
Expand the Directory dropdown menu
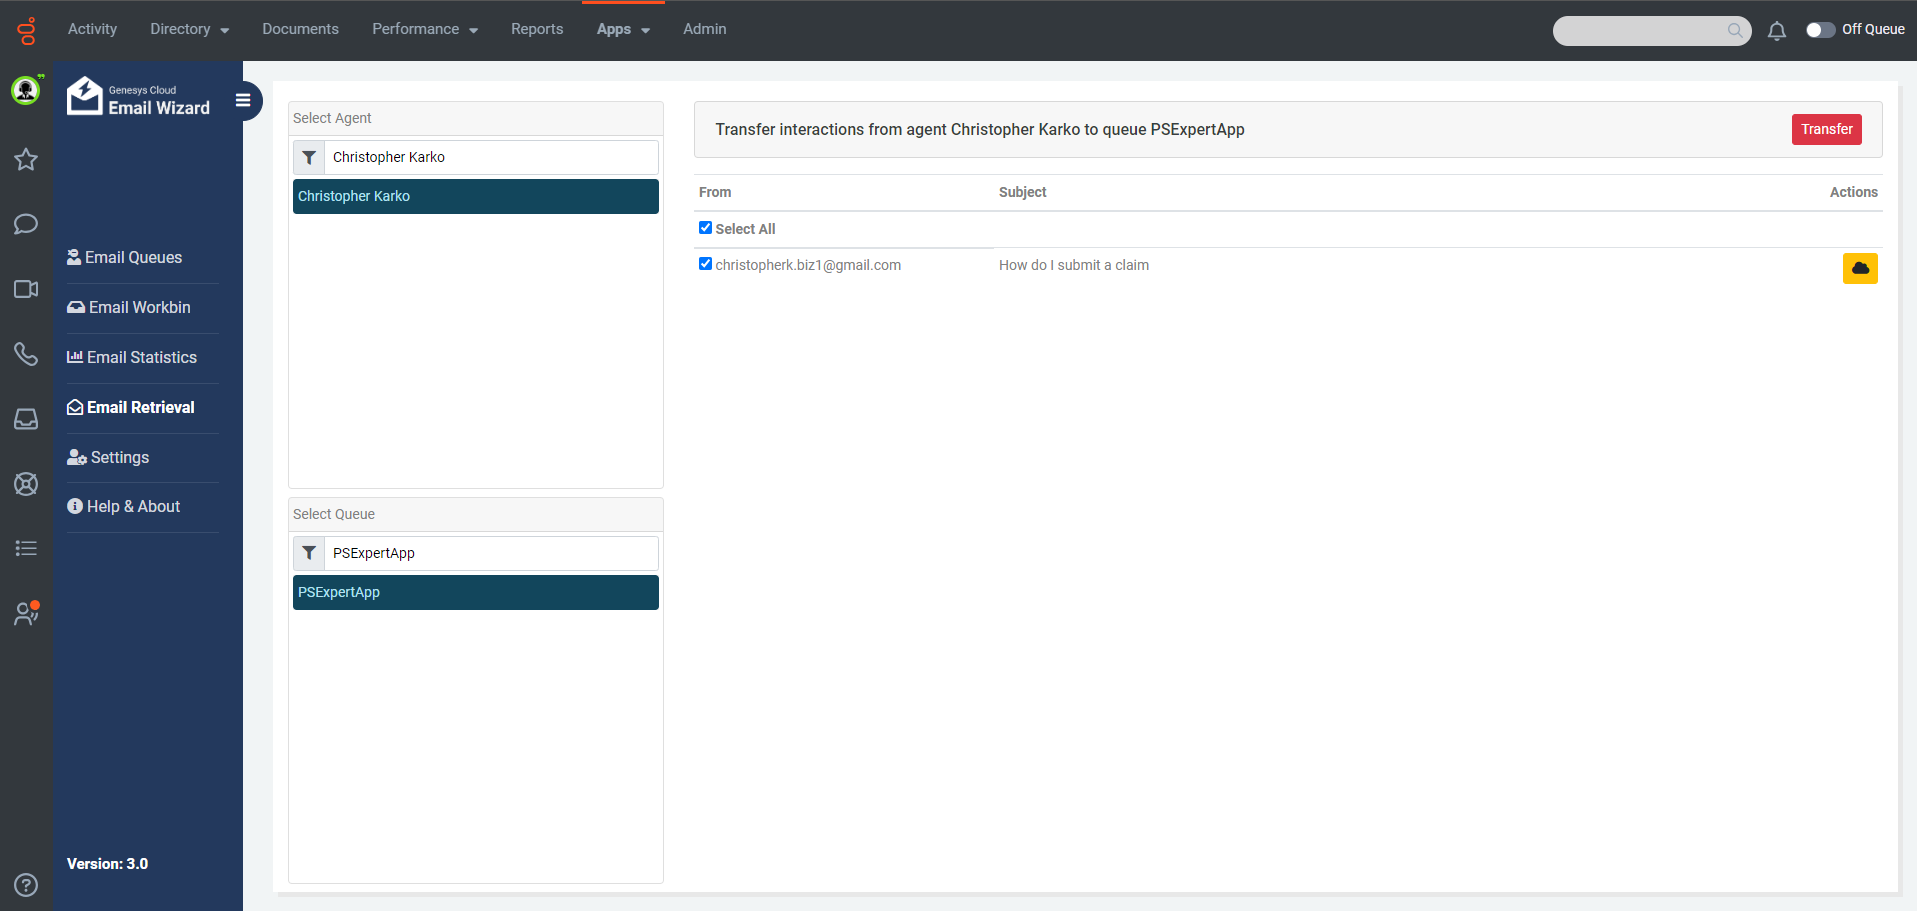[189, 29]
